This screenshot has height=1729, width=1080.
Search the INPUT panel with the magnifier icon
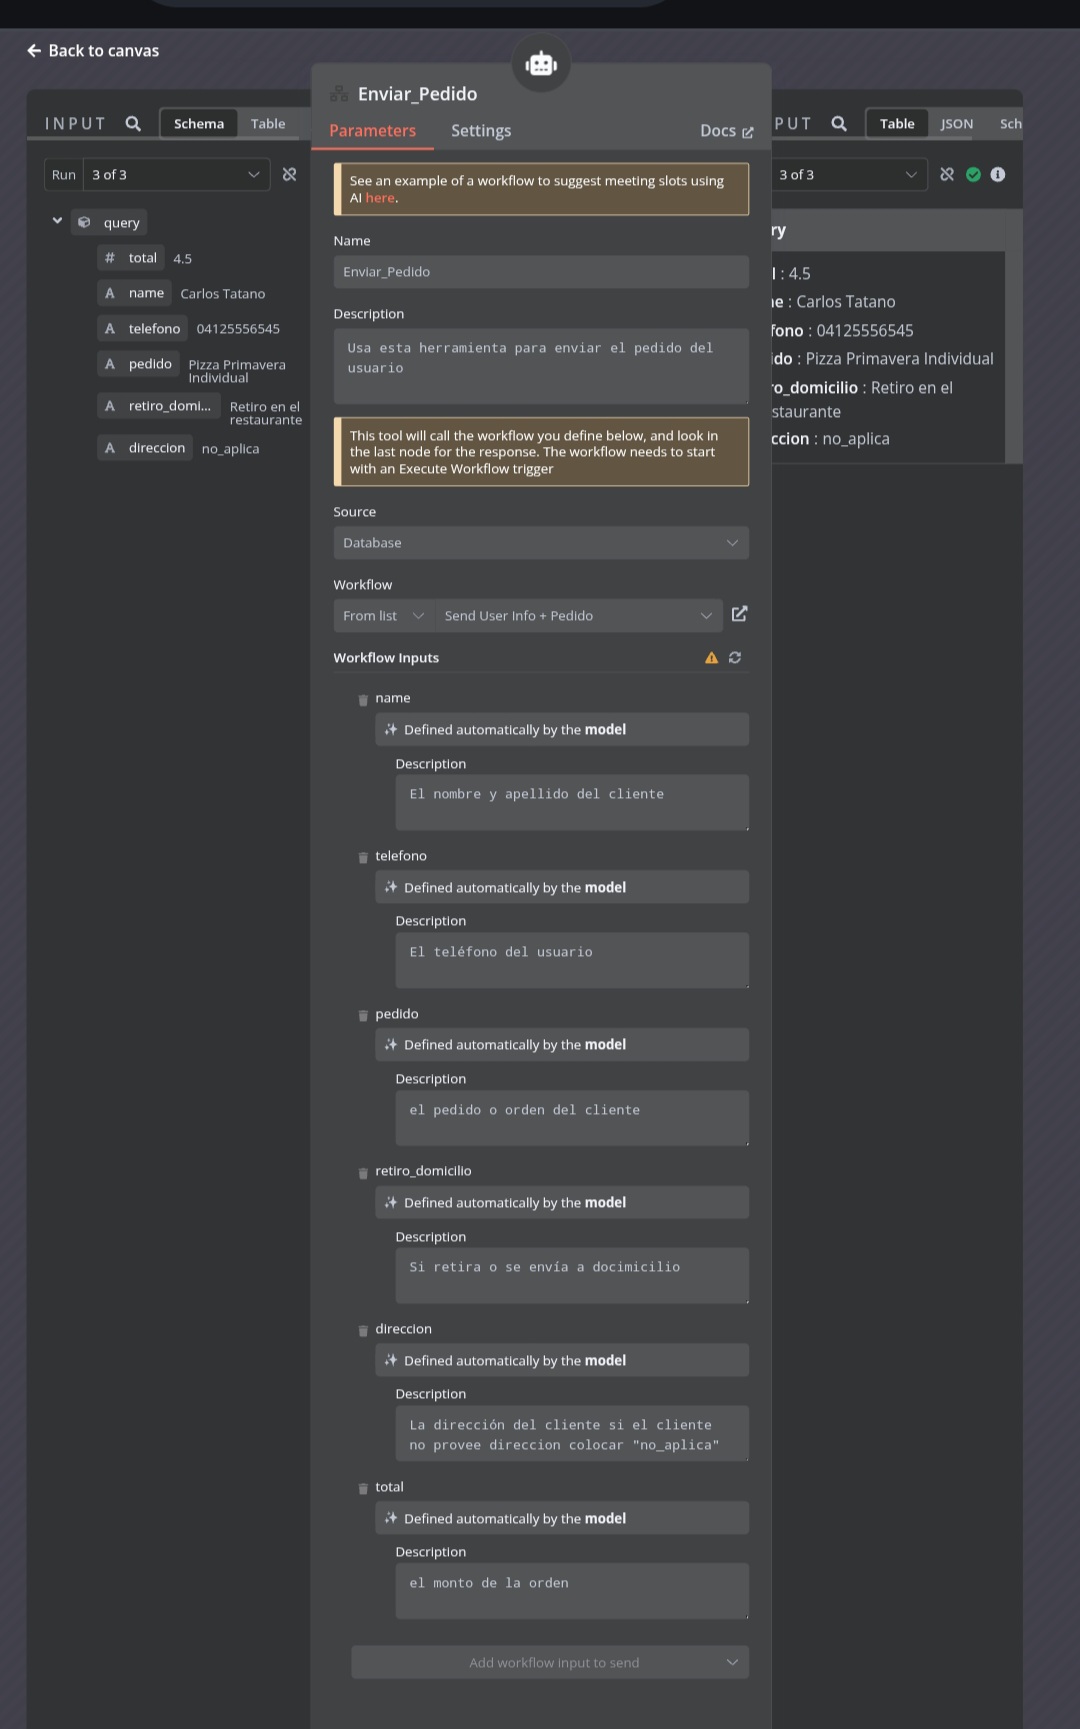pyautogui.click(x=133, y=124)
